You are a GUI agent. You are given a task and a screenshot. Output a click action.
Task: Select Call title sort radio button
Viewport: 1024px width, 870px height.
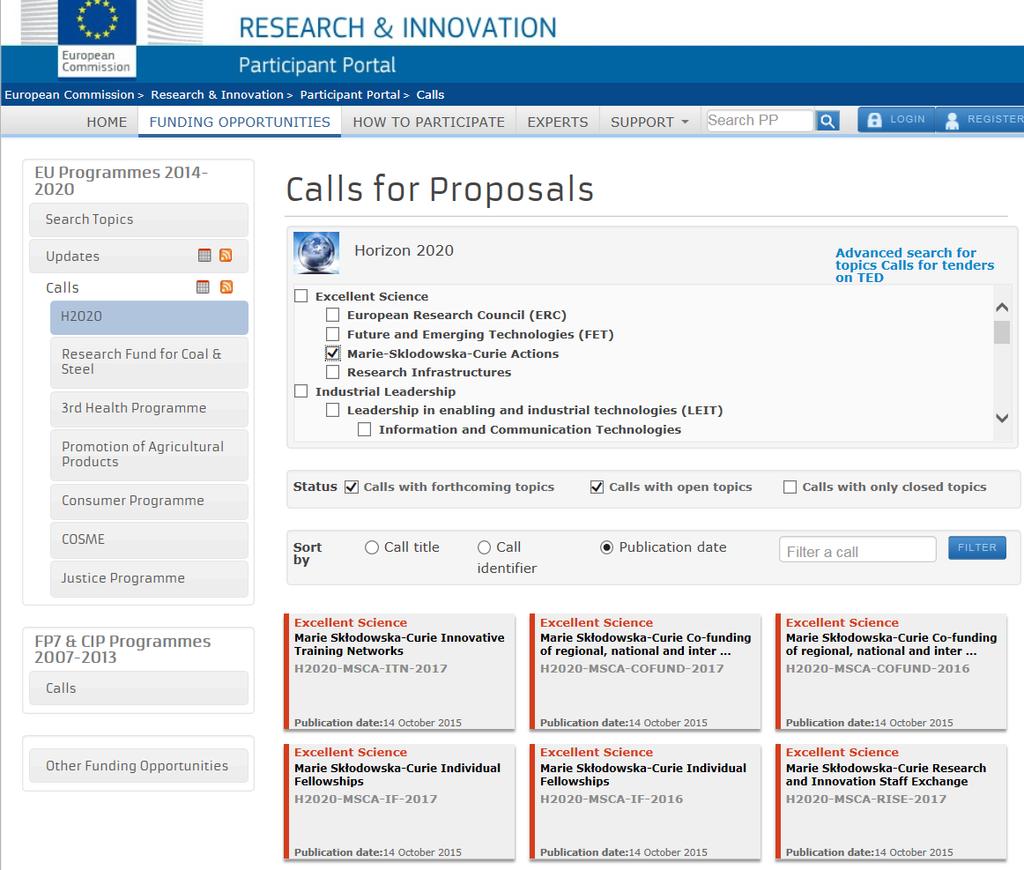tap(372, 547)
